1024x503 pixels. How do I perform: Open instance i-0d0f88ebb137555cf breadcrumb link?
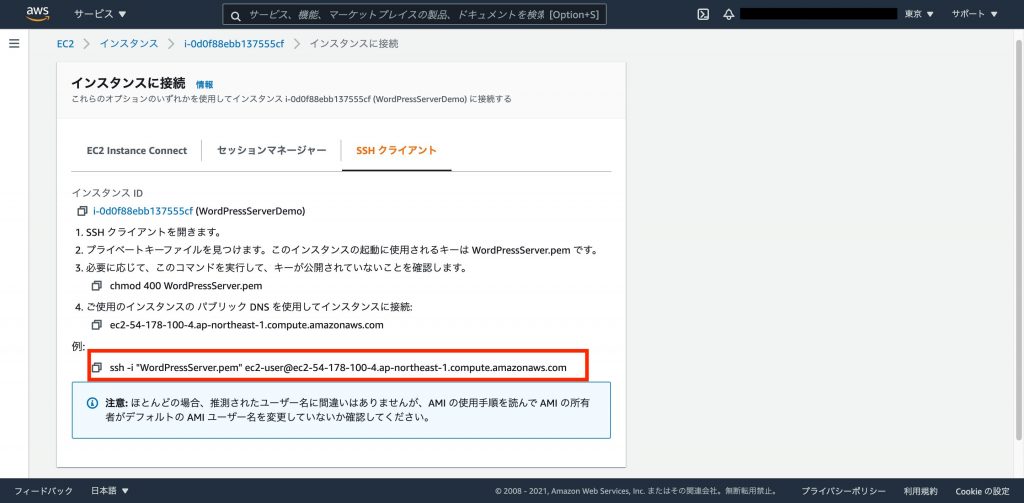[x=234, y=44]
